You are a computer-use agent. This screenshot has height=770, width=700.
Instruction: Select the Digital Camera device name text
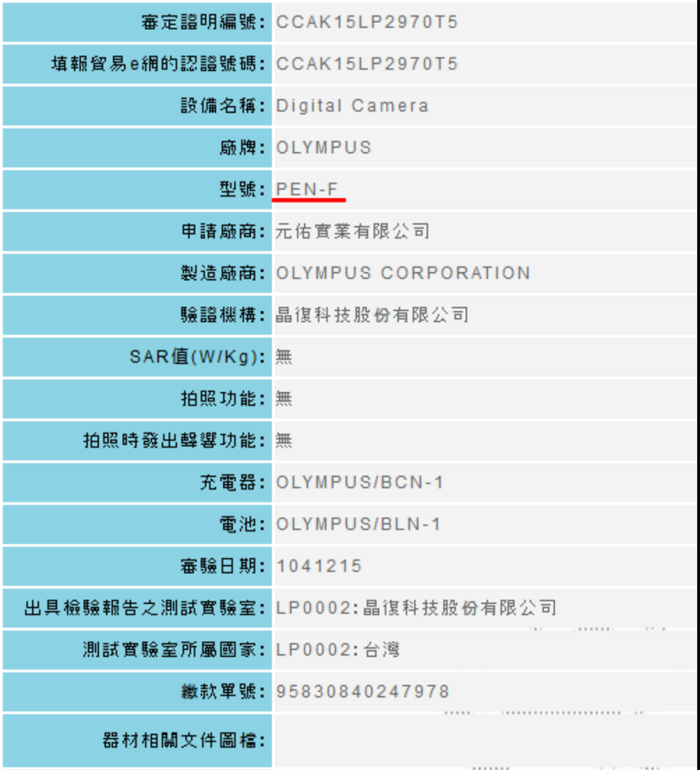click(352, 105)
